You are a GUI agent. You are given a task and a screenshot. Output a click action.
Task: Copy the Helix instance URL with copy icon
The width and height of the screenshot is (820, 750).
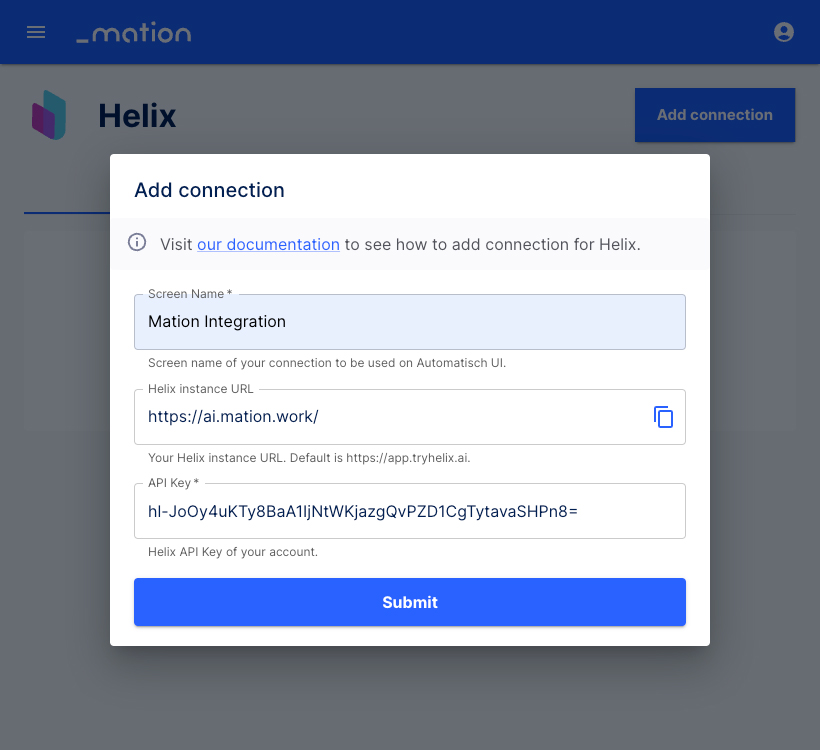[x=663, y=417]
